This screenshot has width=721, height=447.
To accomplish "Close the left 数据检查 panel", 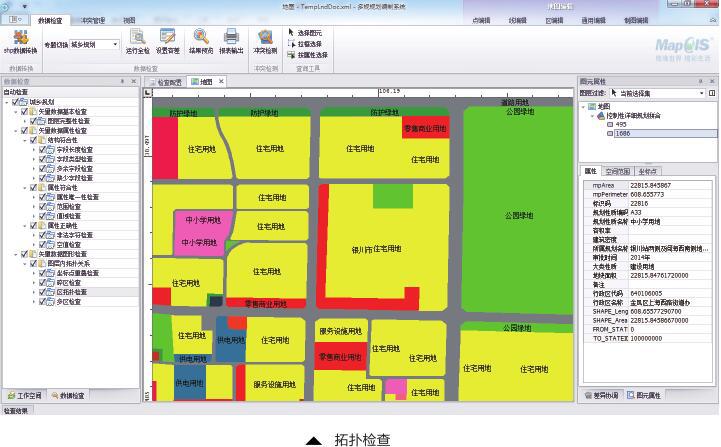I will [x=134, y=81].
